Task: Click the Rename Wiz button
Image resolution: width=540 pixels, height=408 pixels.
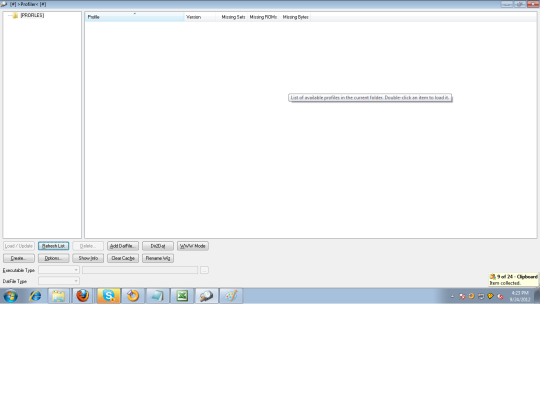Action: (x=158, y=258)
